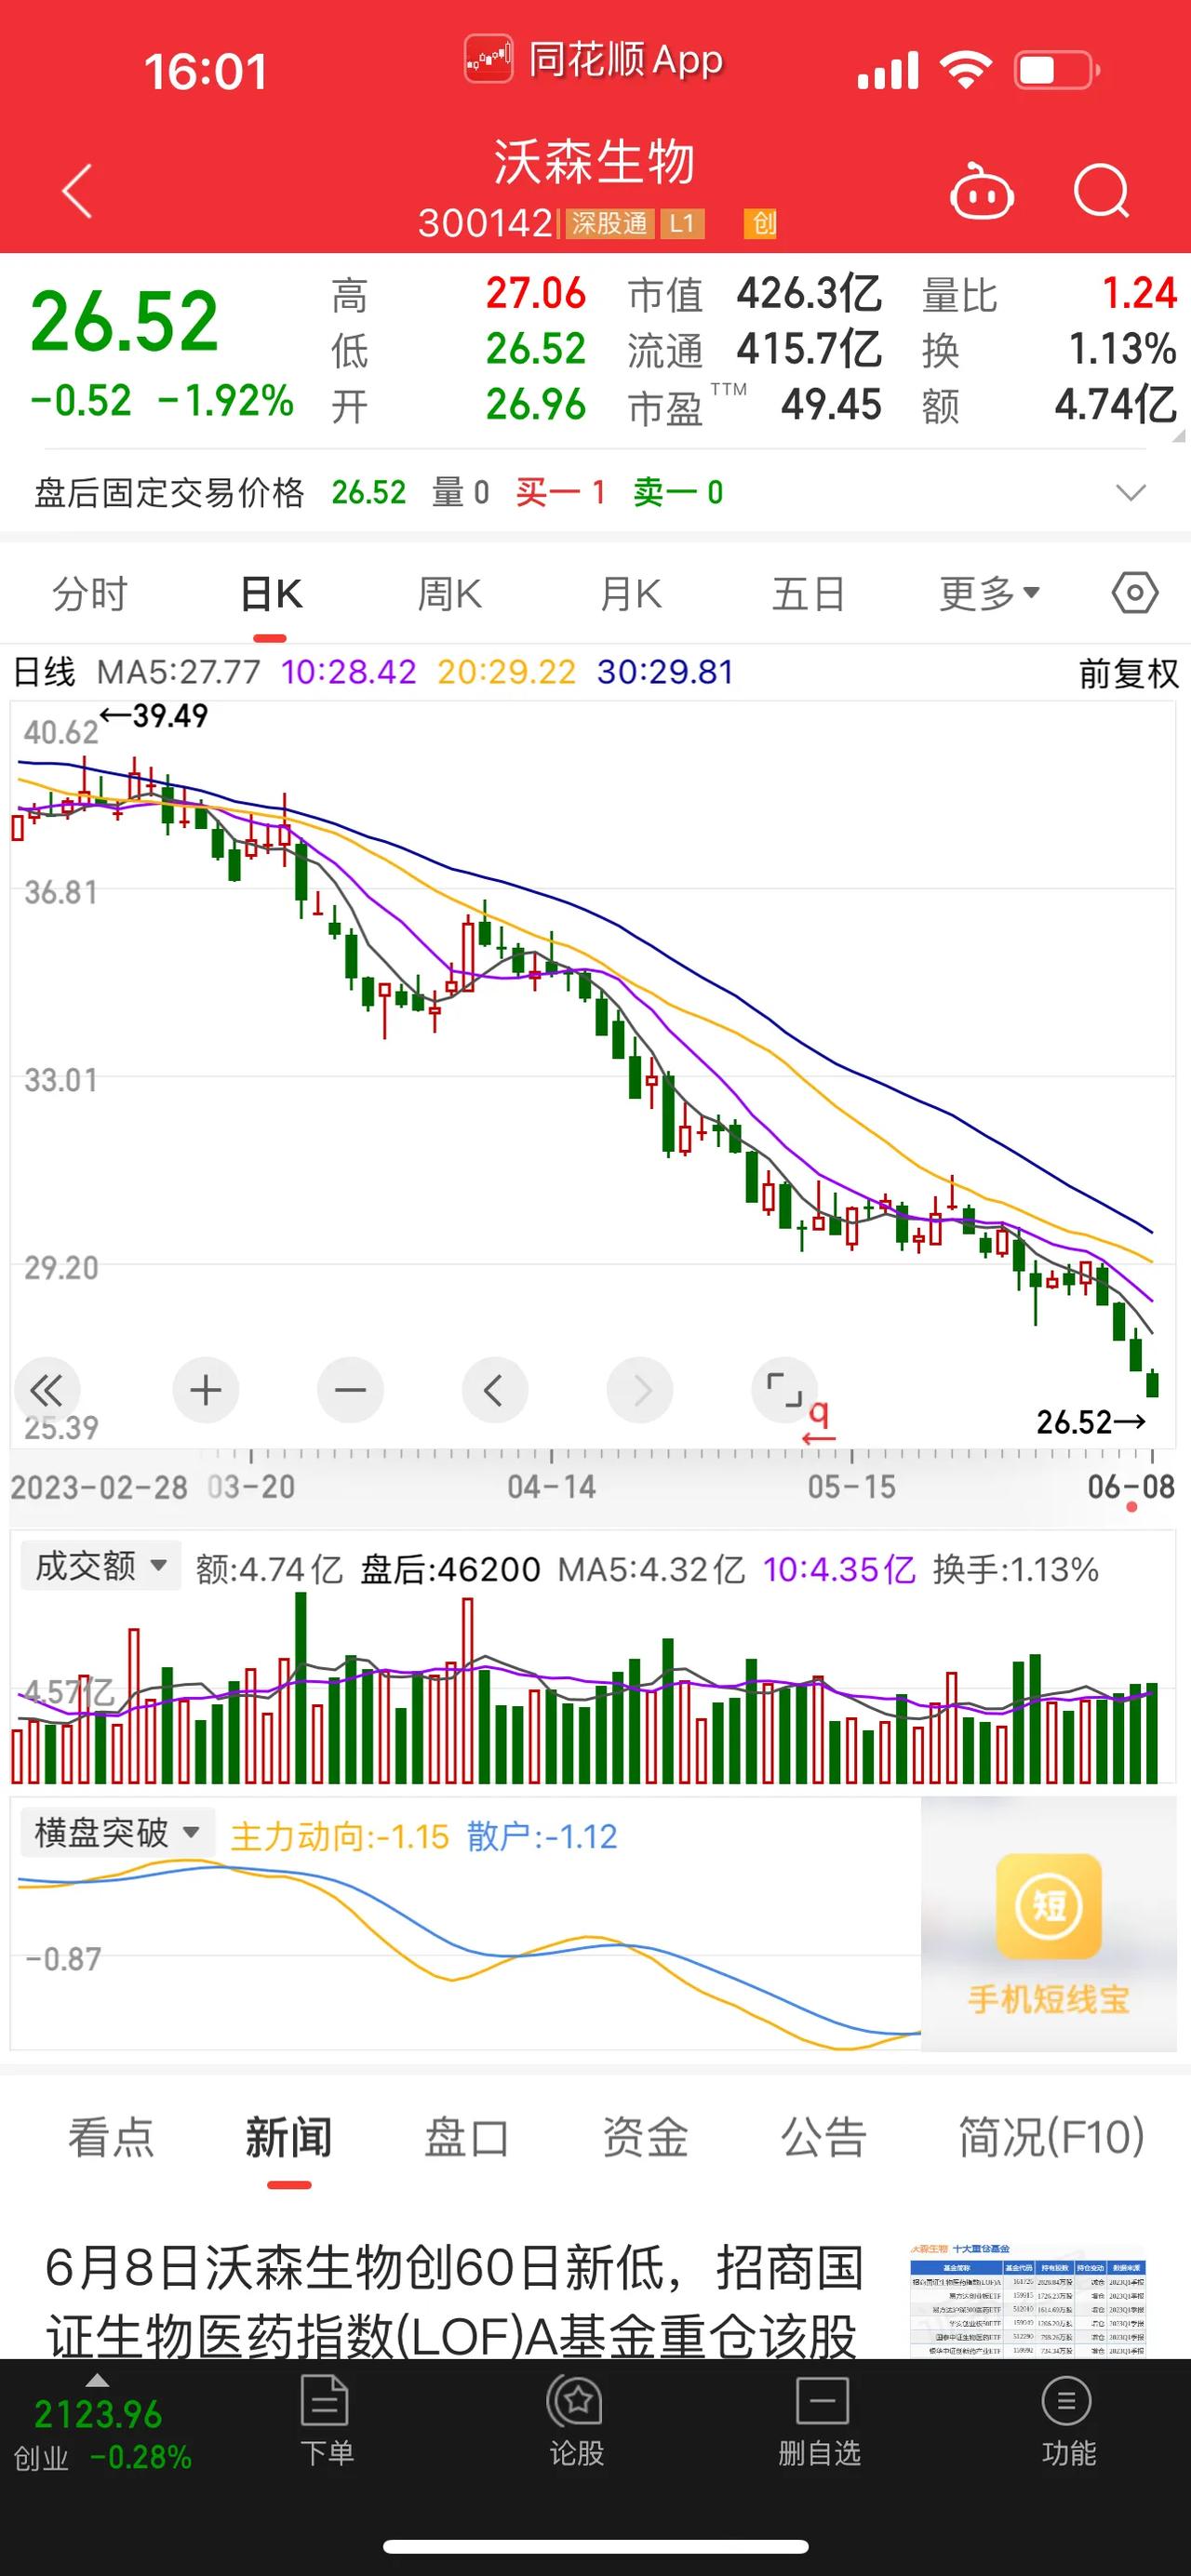
Task: Tap stock title 沃森生物
Action: pos(595,162)
